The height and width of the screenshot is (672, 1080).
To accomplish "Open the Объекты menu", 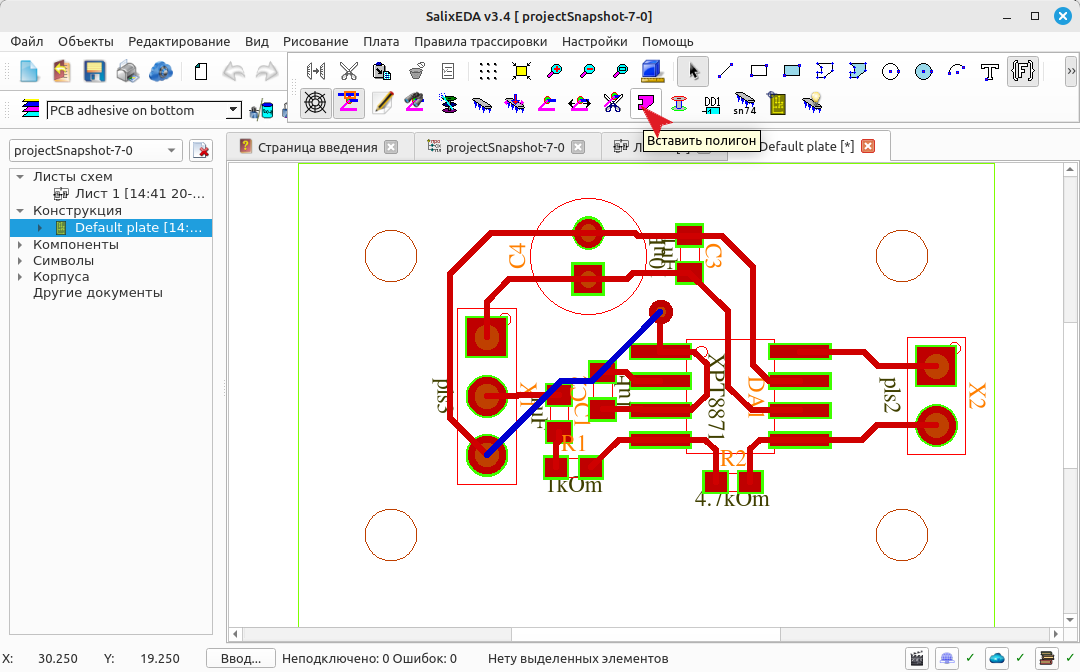I will pos(85,41).
